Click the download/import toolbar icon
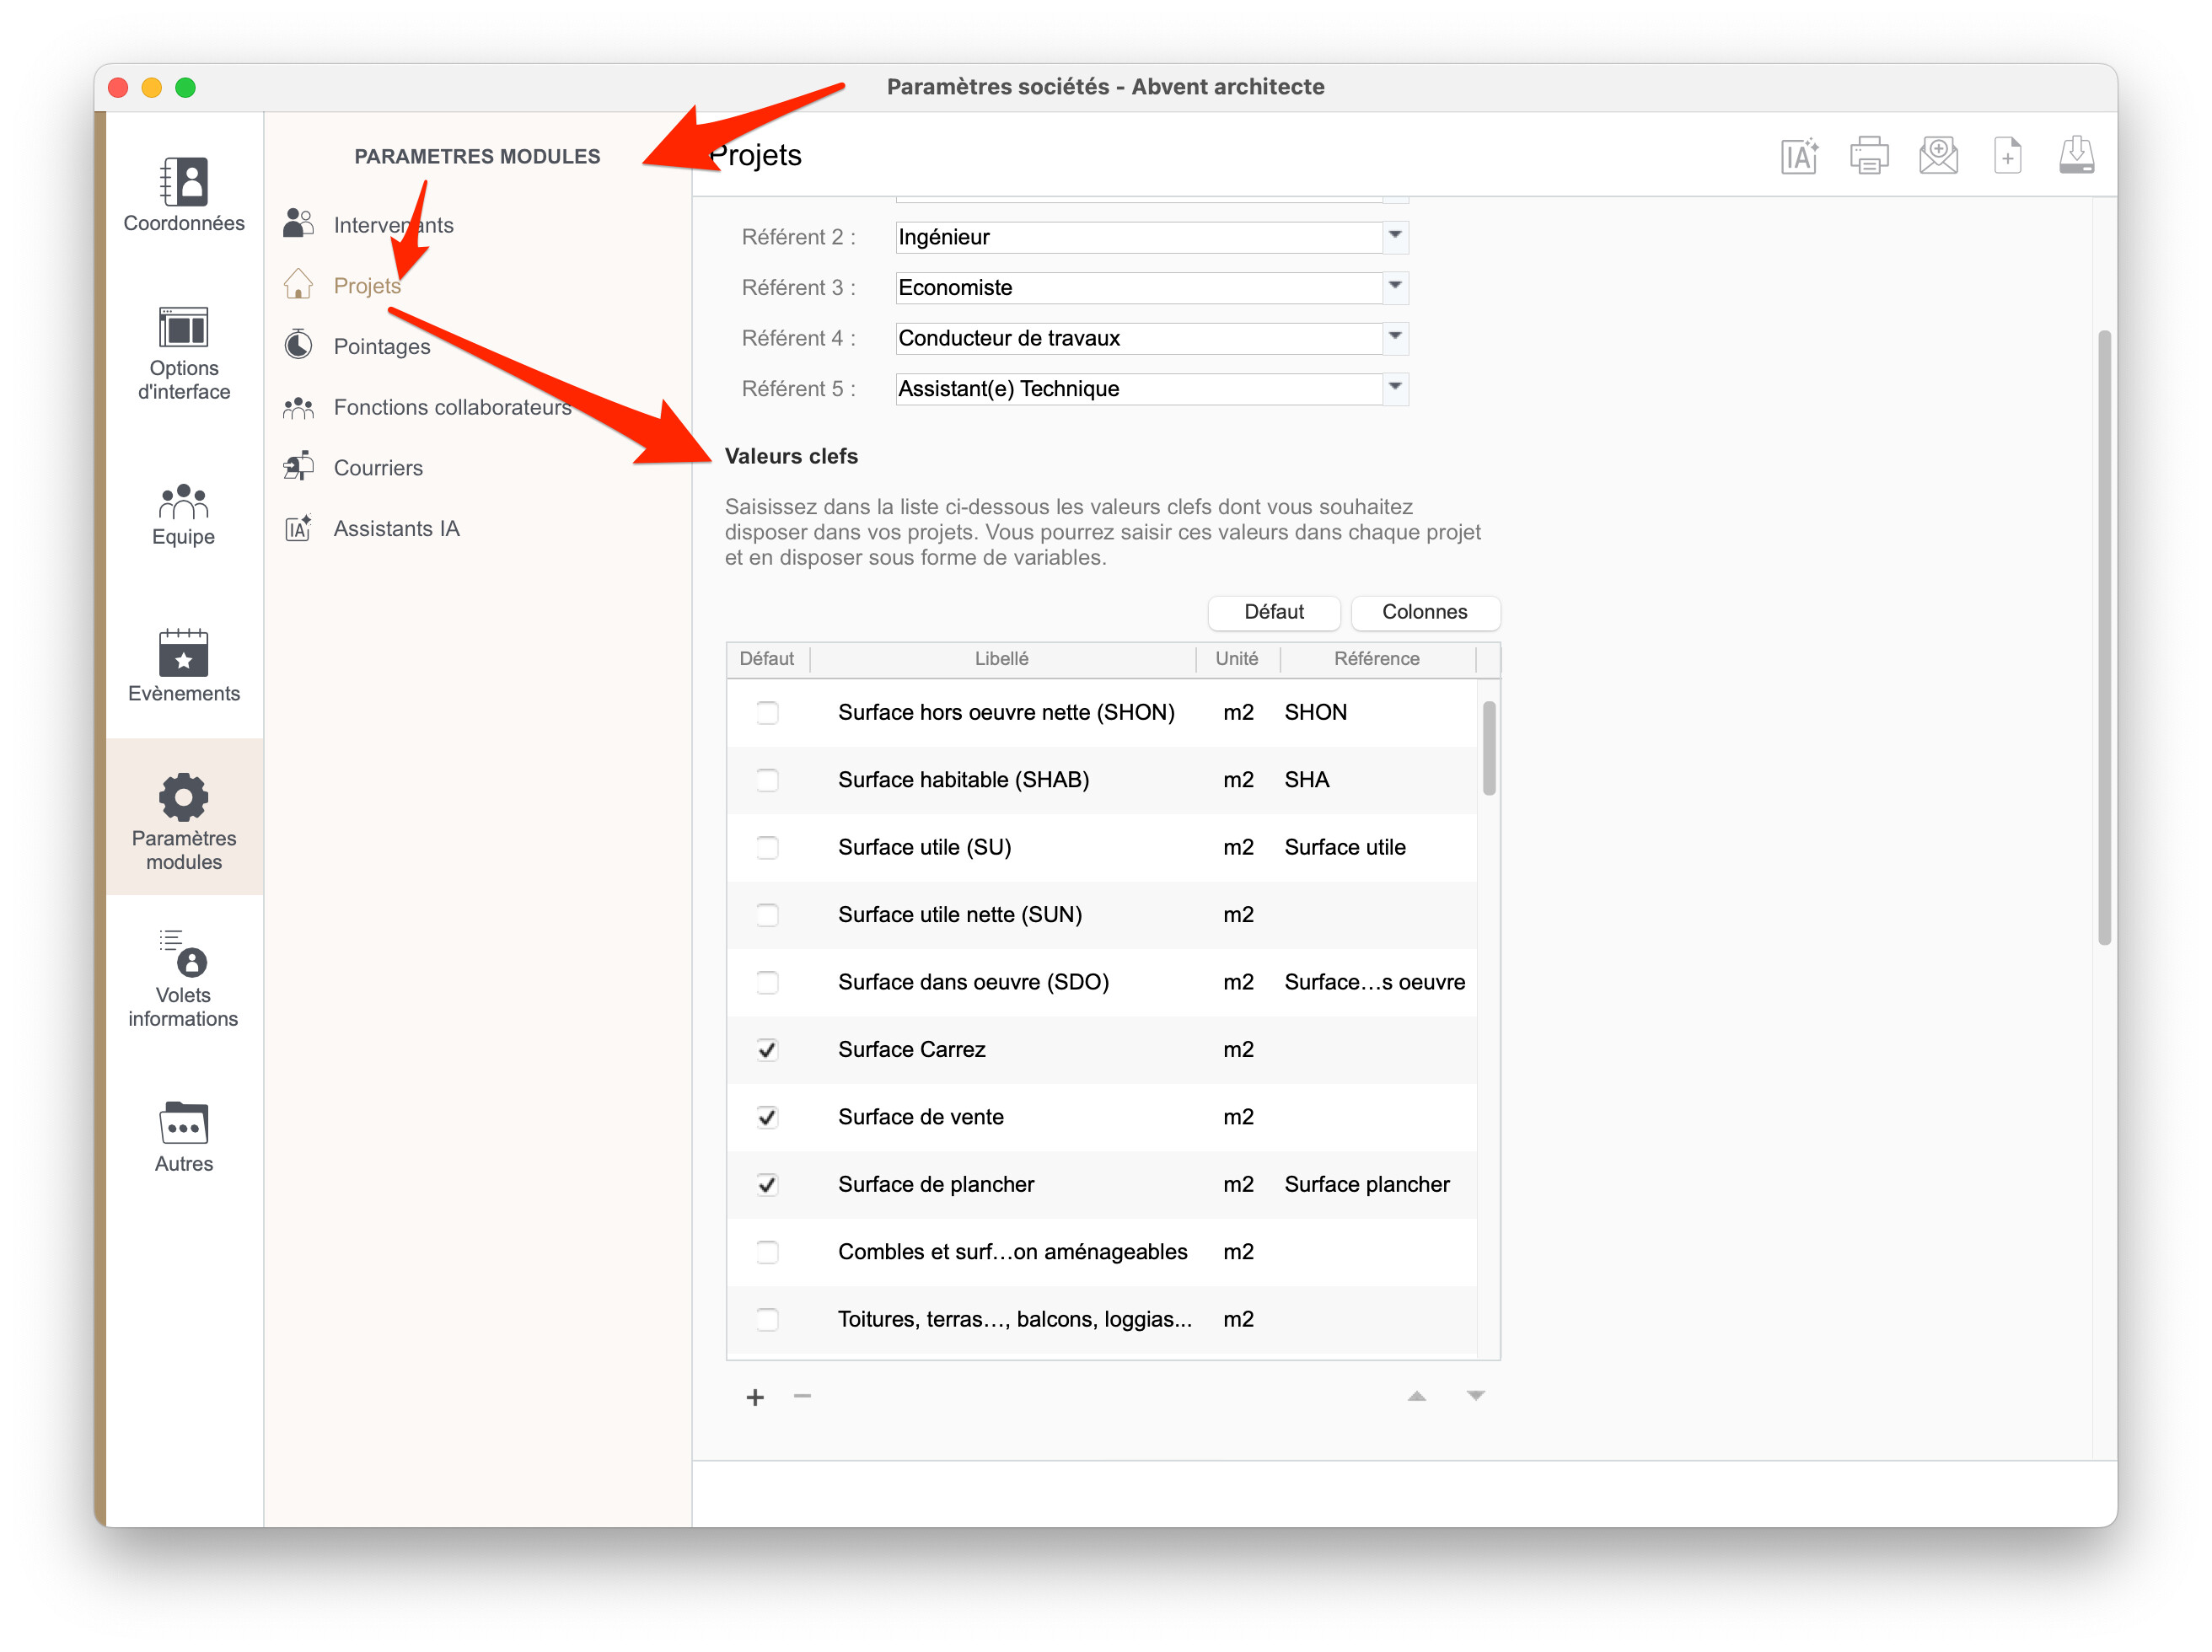 pyautogui.click(x=2077, y=156)
